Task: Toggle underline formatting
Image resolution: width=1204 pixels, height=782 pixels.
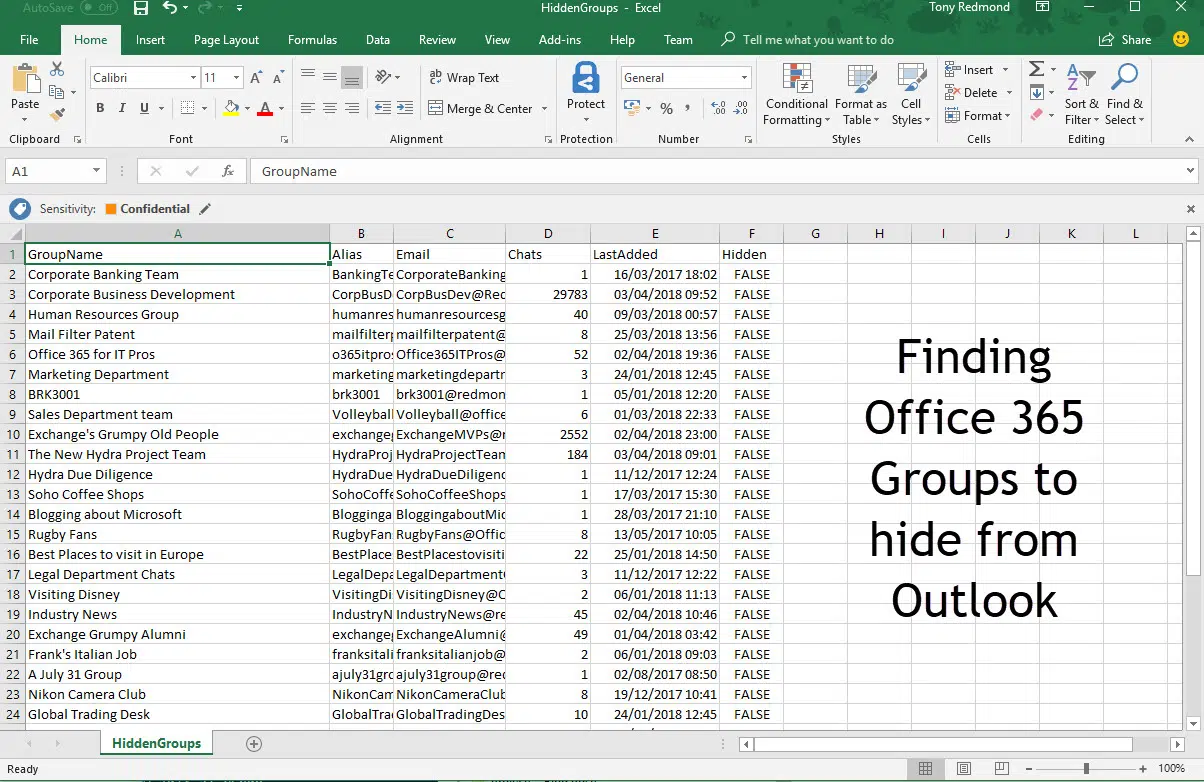Action: point(145,108)
